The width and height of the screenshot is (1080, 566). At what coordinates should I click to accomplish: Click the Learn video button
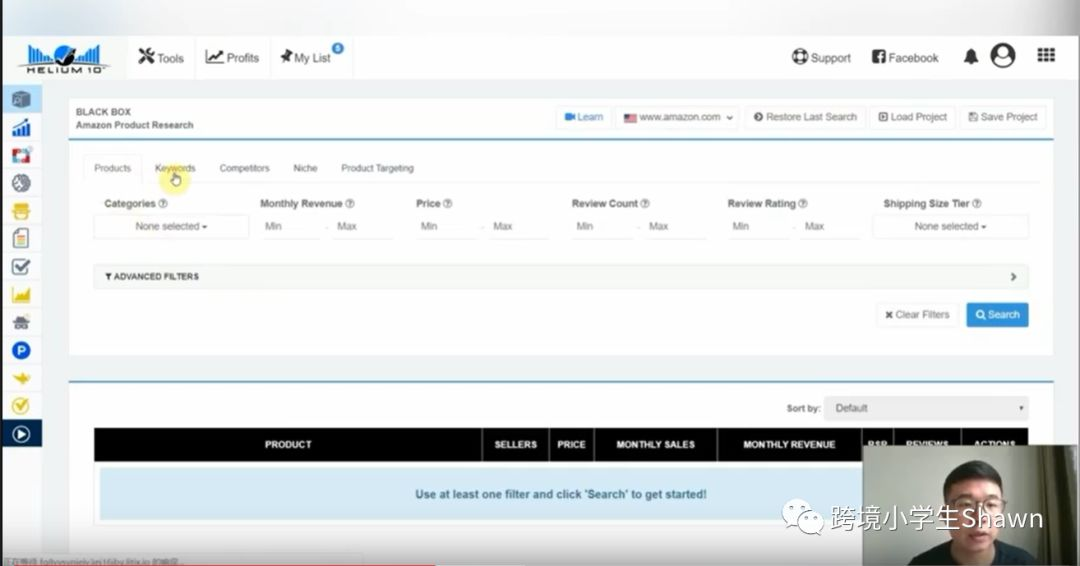point(583,117)
